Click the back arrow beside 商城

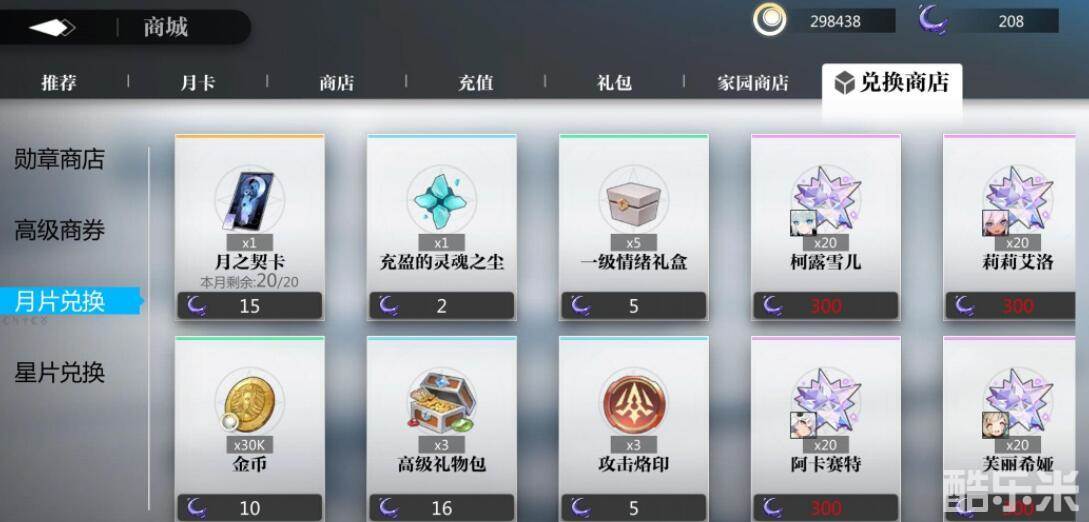52,28
